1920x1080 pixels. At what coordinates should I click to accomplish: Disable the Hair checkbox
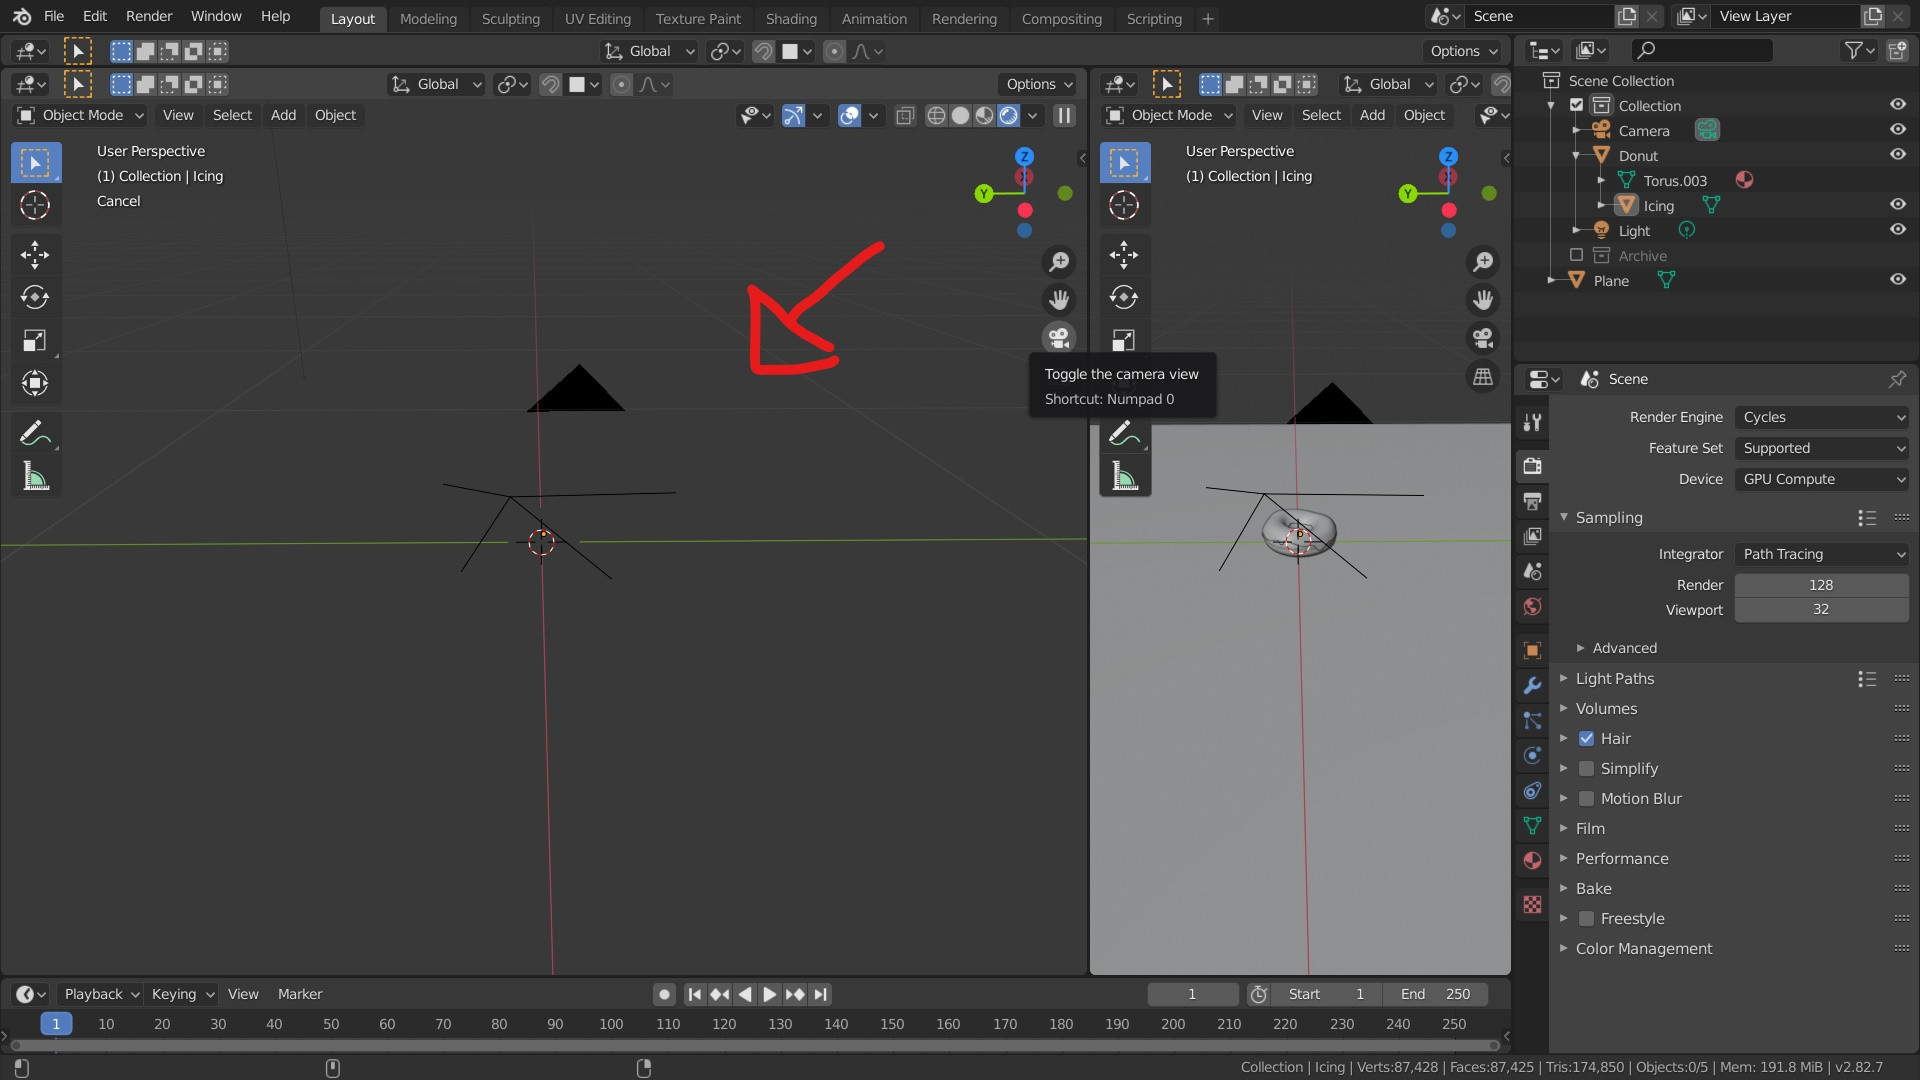[1586, 739]
